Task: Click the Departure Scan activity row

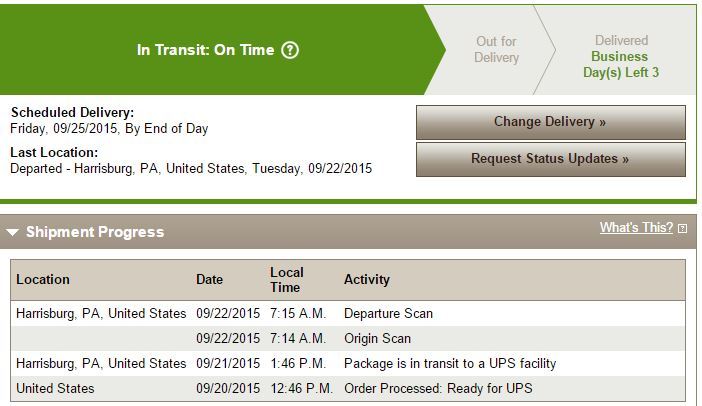Action: [x=388, y=314]
